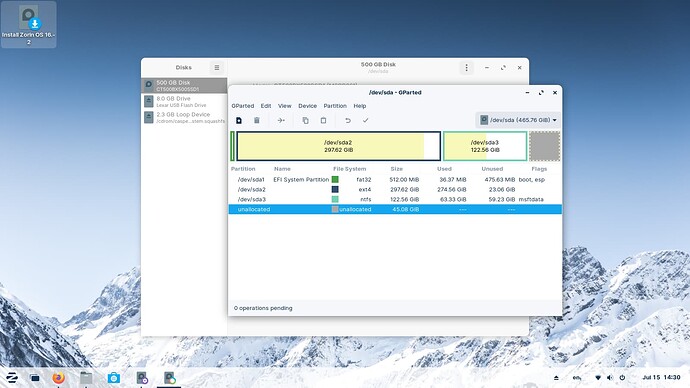The image size is (690, 388).
Task: Open the Zorin start menu in taskbar
Action: [12, 377]
